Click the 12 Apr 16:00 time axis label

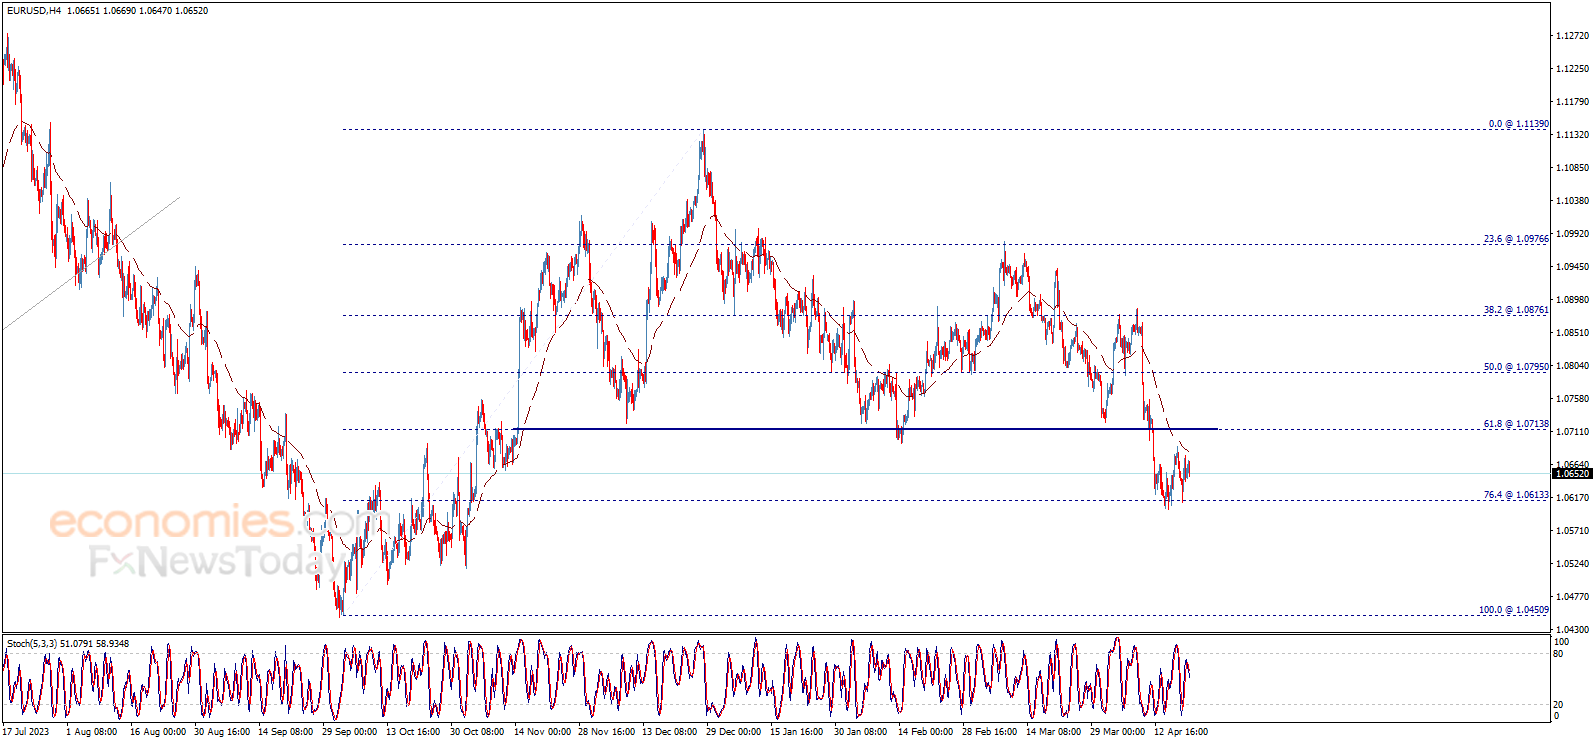[1180, 731]
